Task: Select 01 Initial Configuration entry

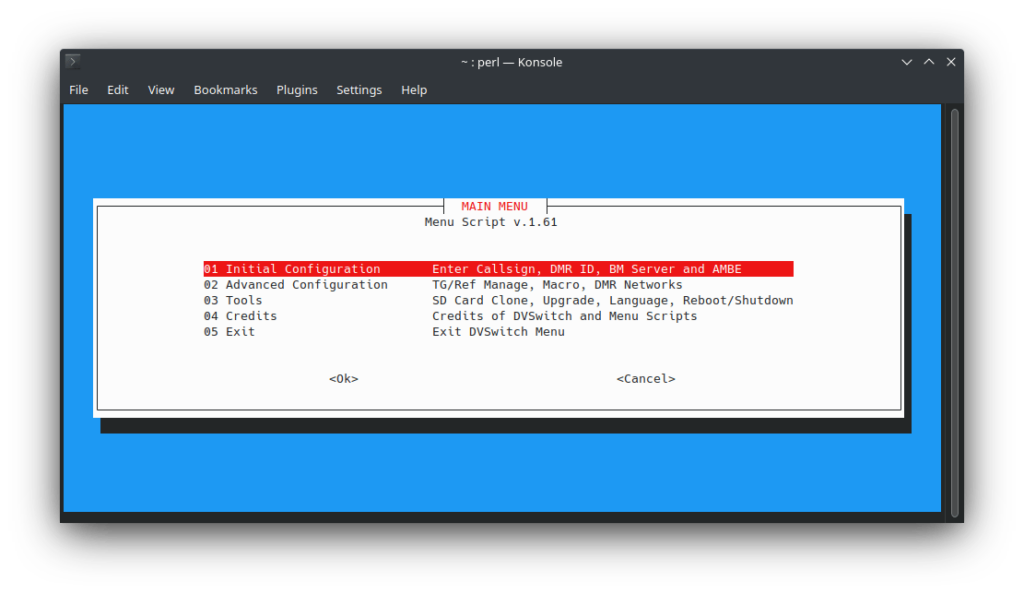Action: 498,269
